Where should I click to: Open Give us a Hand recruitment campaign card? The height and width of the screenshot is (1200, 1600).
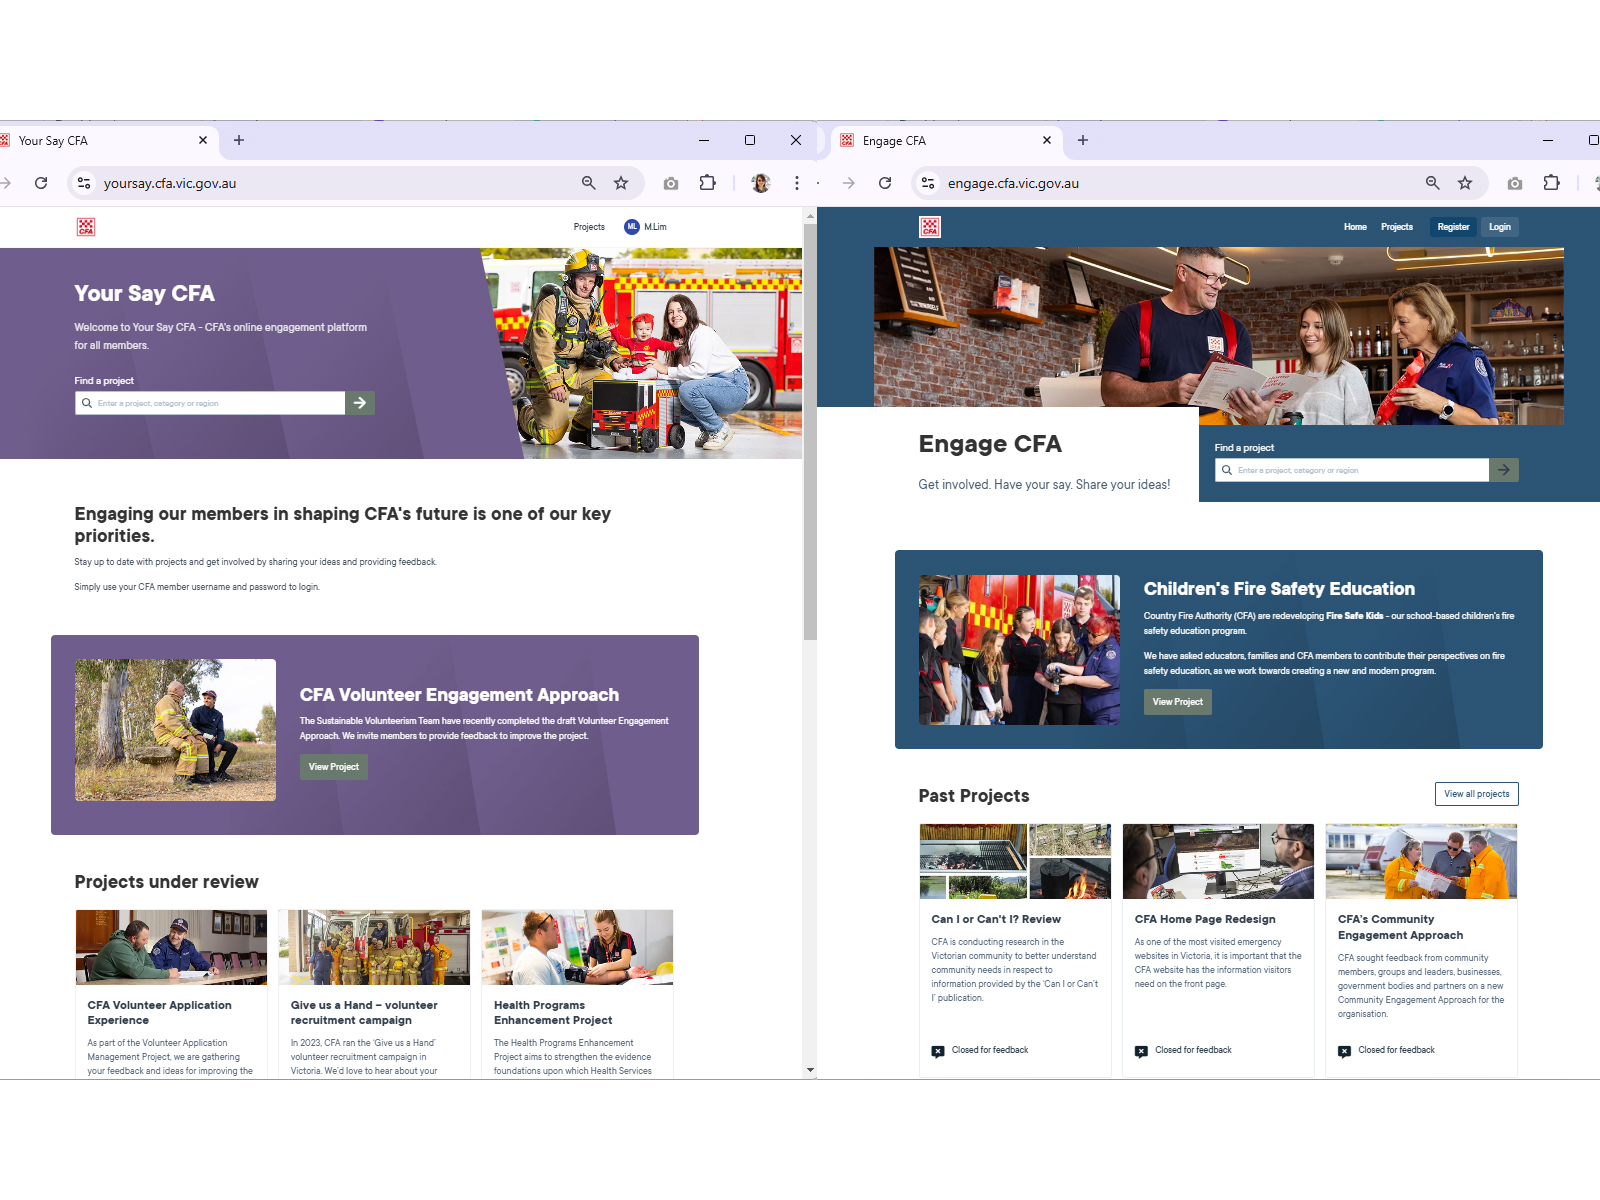[x=374, y=993]
